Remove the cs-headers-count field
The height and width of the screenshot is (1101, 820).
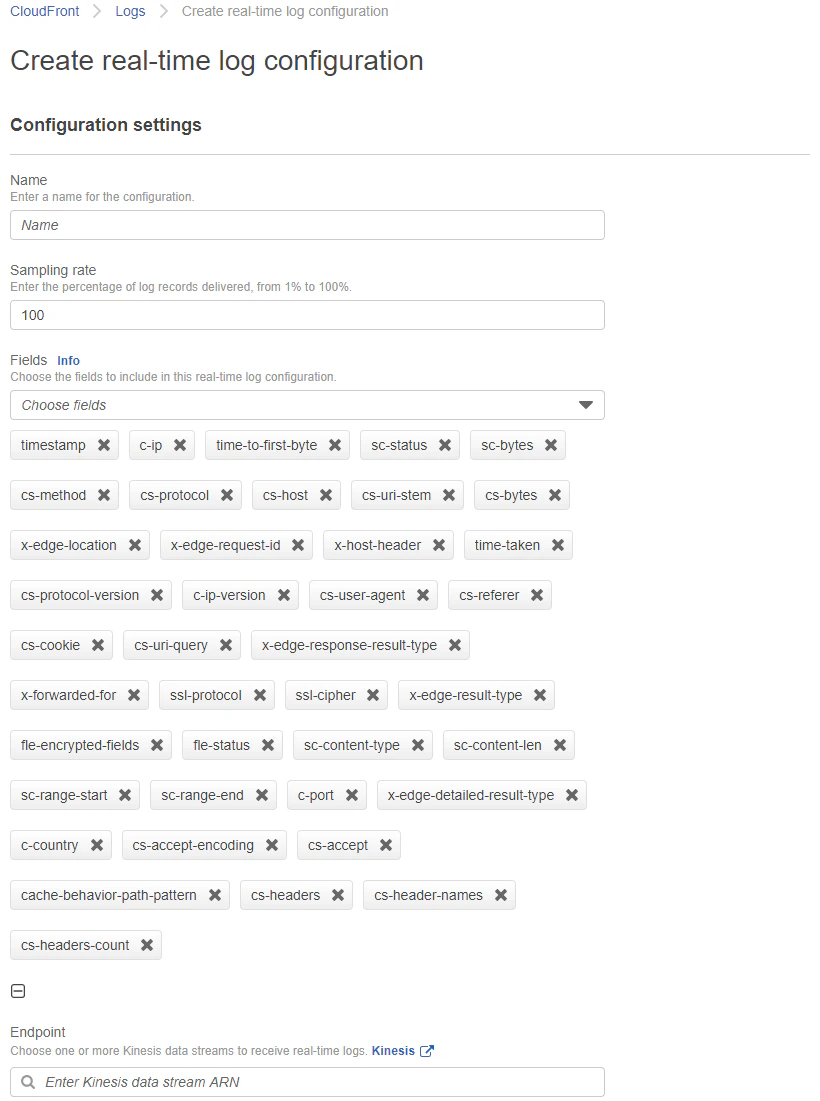[145, 945]
